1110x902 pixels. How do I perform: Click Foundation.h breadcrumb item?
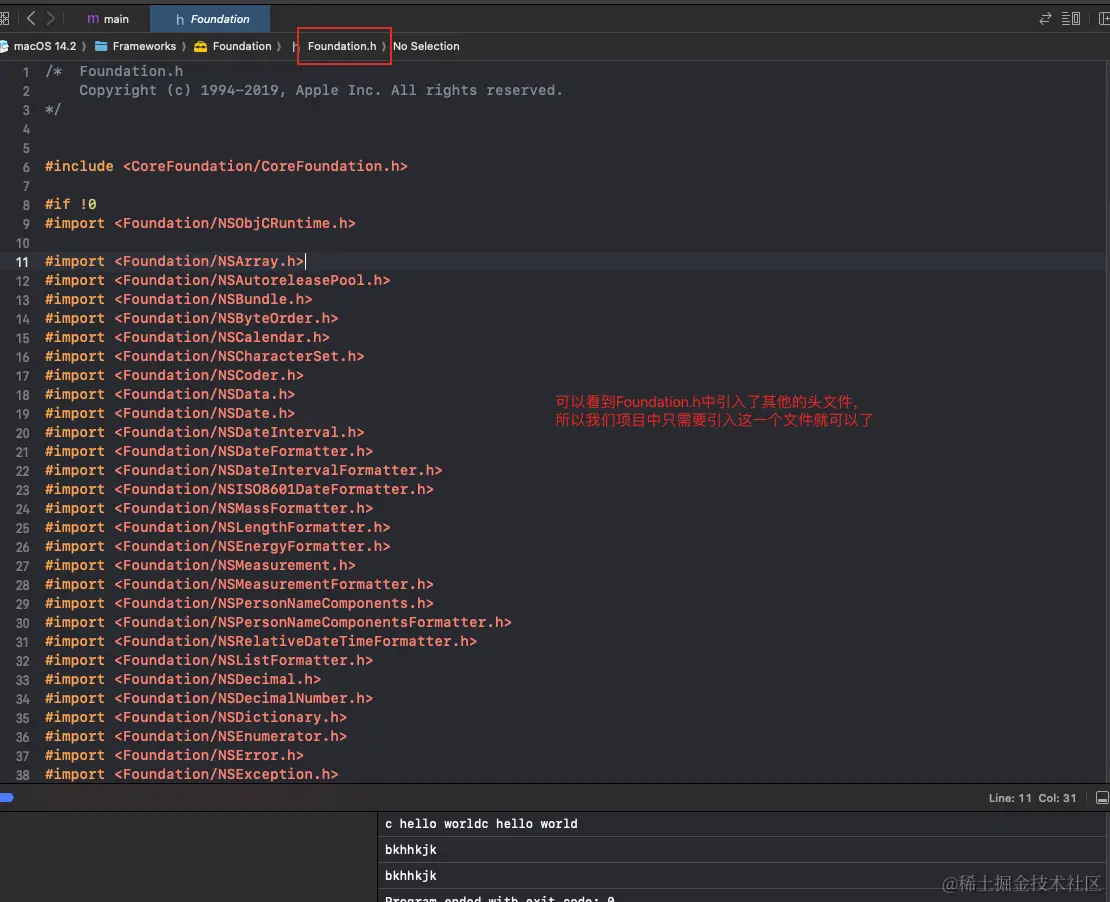click(x=342, y=46)
